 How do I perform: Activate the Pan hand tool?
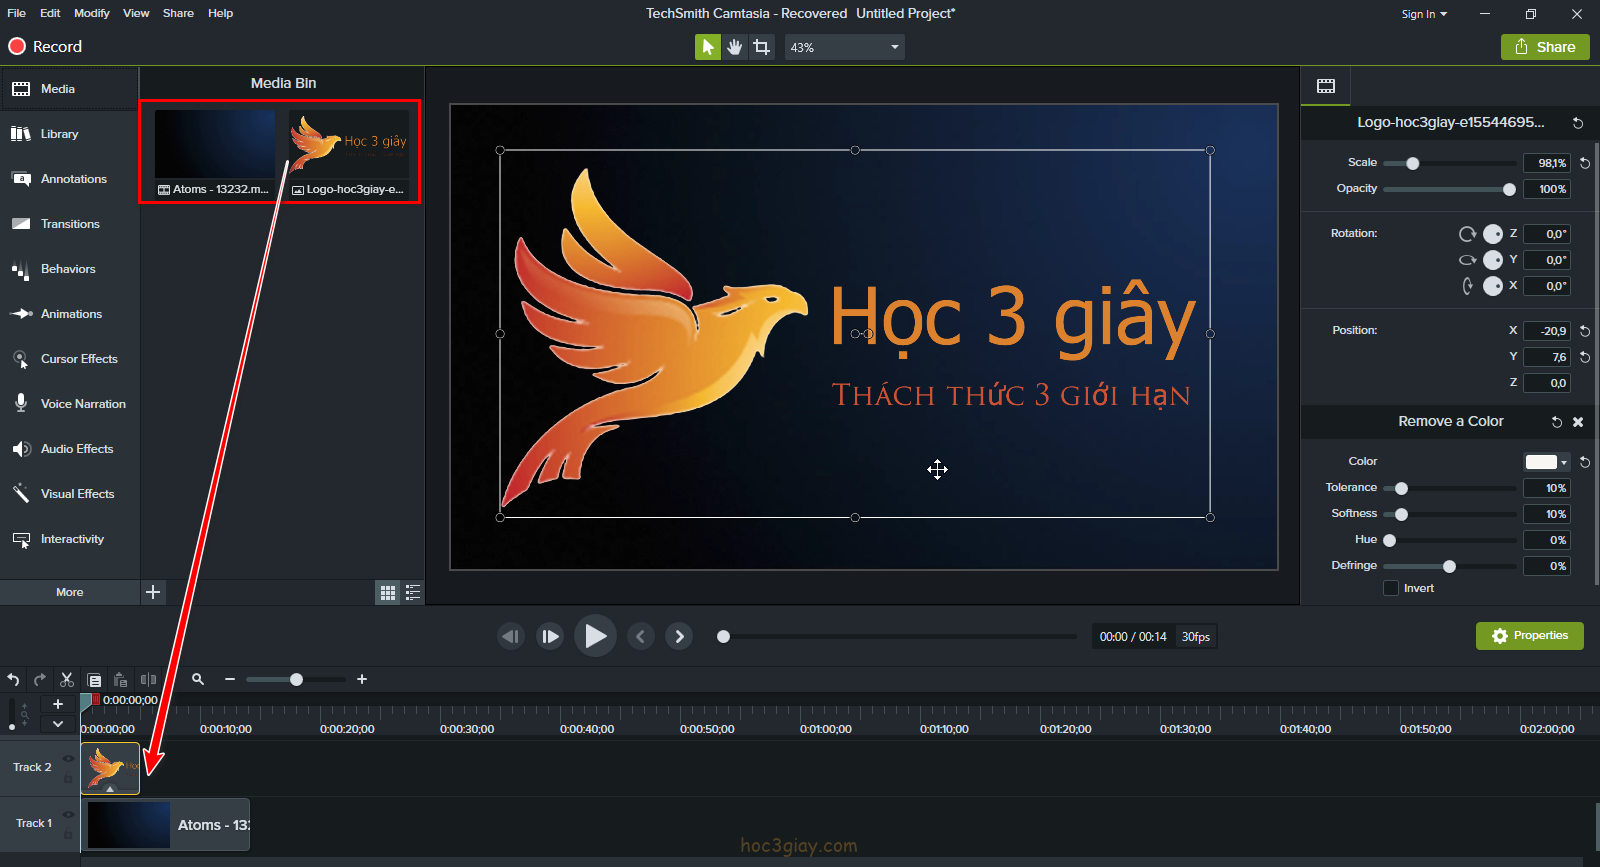tap(735, 47)
